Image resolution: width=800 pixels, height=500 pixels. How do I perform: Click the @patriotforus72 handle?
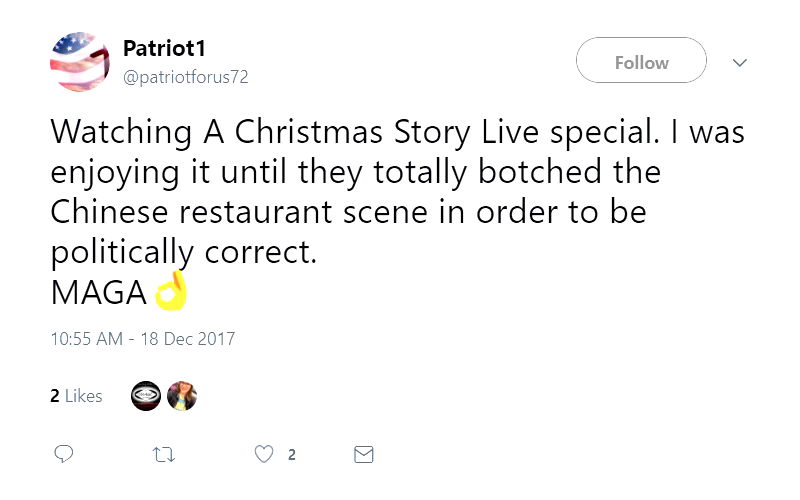pos(185,76)
